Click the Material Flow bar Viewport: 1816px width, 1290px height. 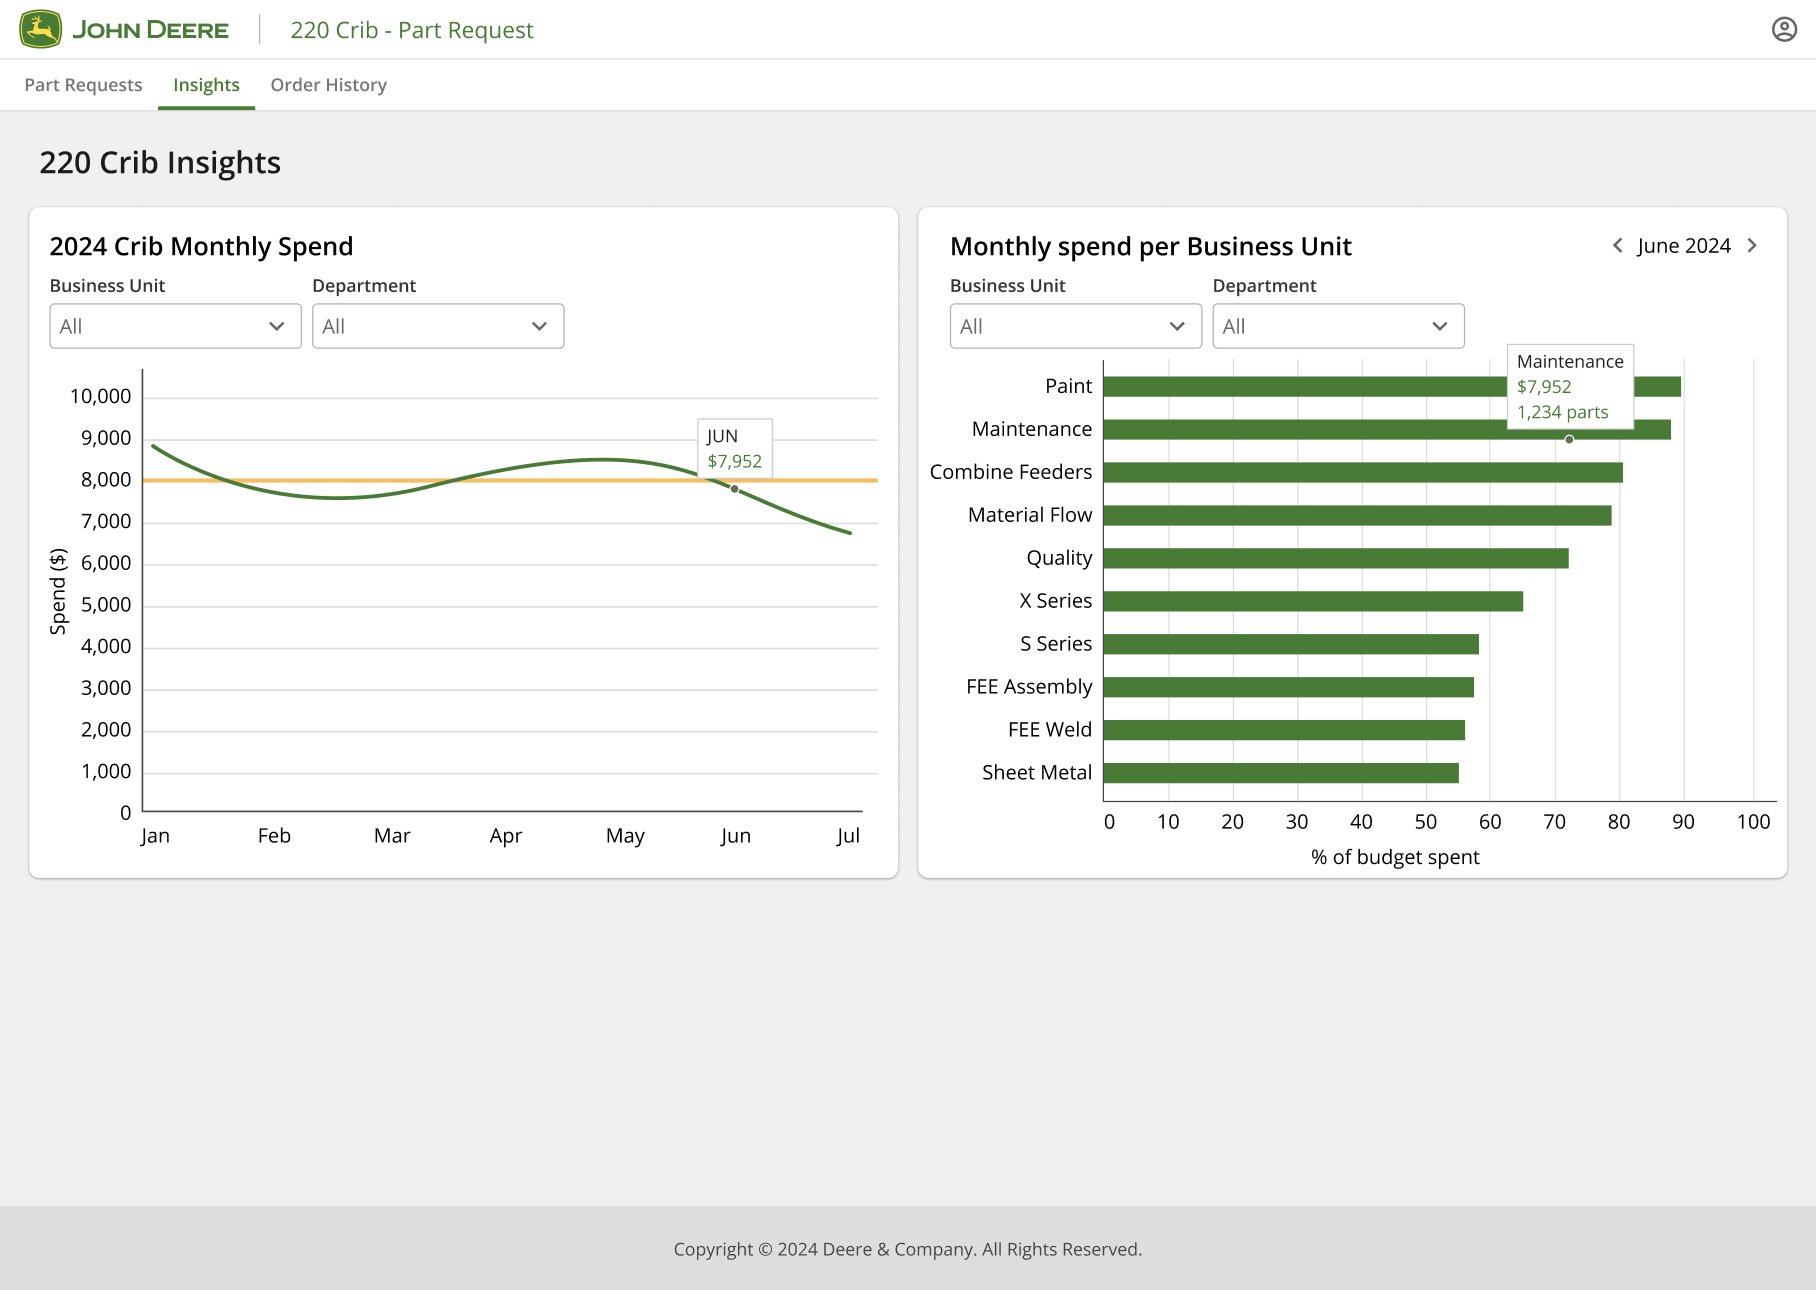1357,516
